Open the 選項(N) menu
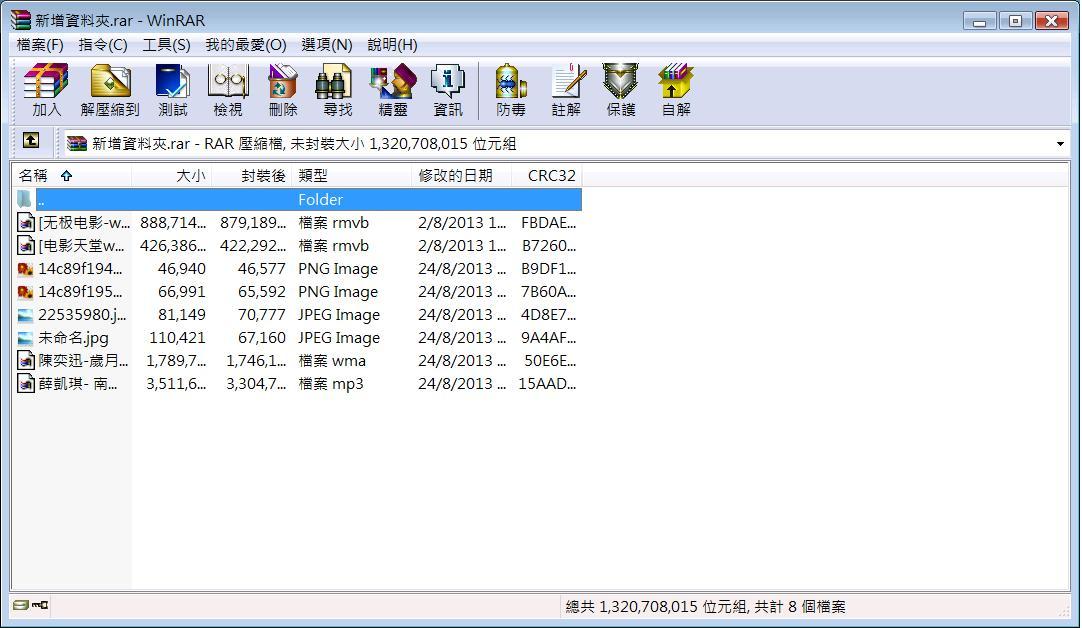Image resolution: width=1082 pixels, height=628 pixels. point(327,45)
